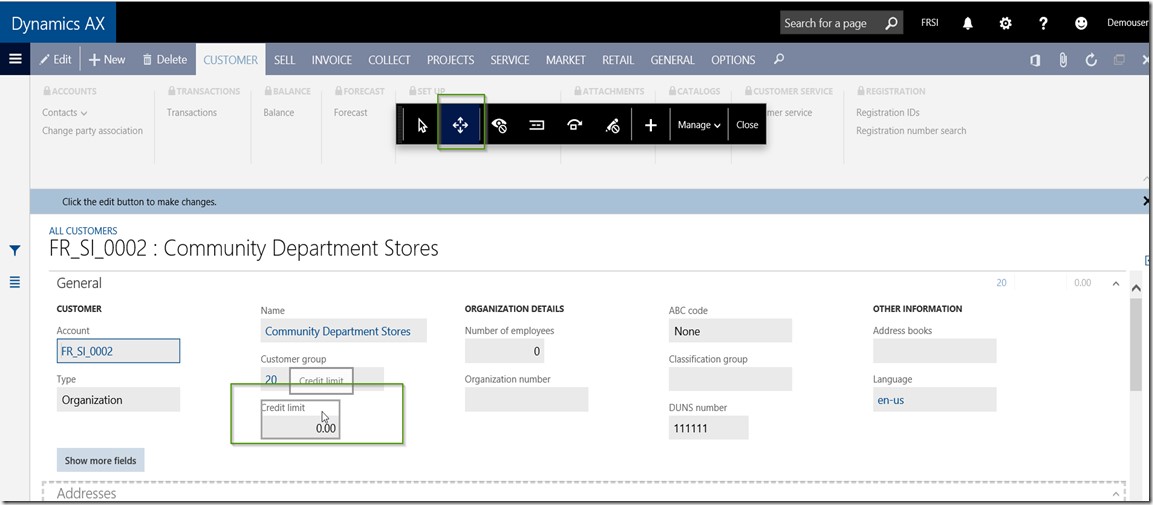
Task: Open the help question mark
Action: (x=1043, y=24)
